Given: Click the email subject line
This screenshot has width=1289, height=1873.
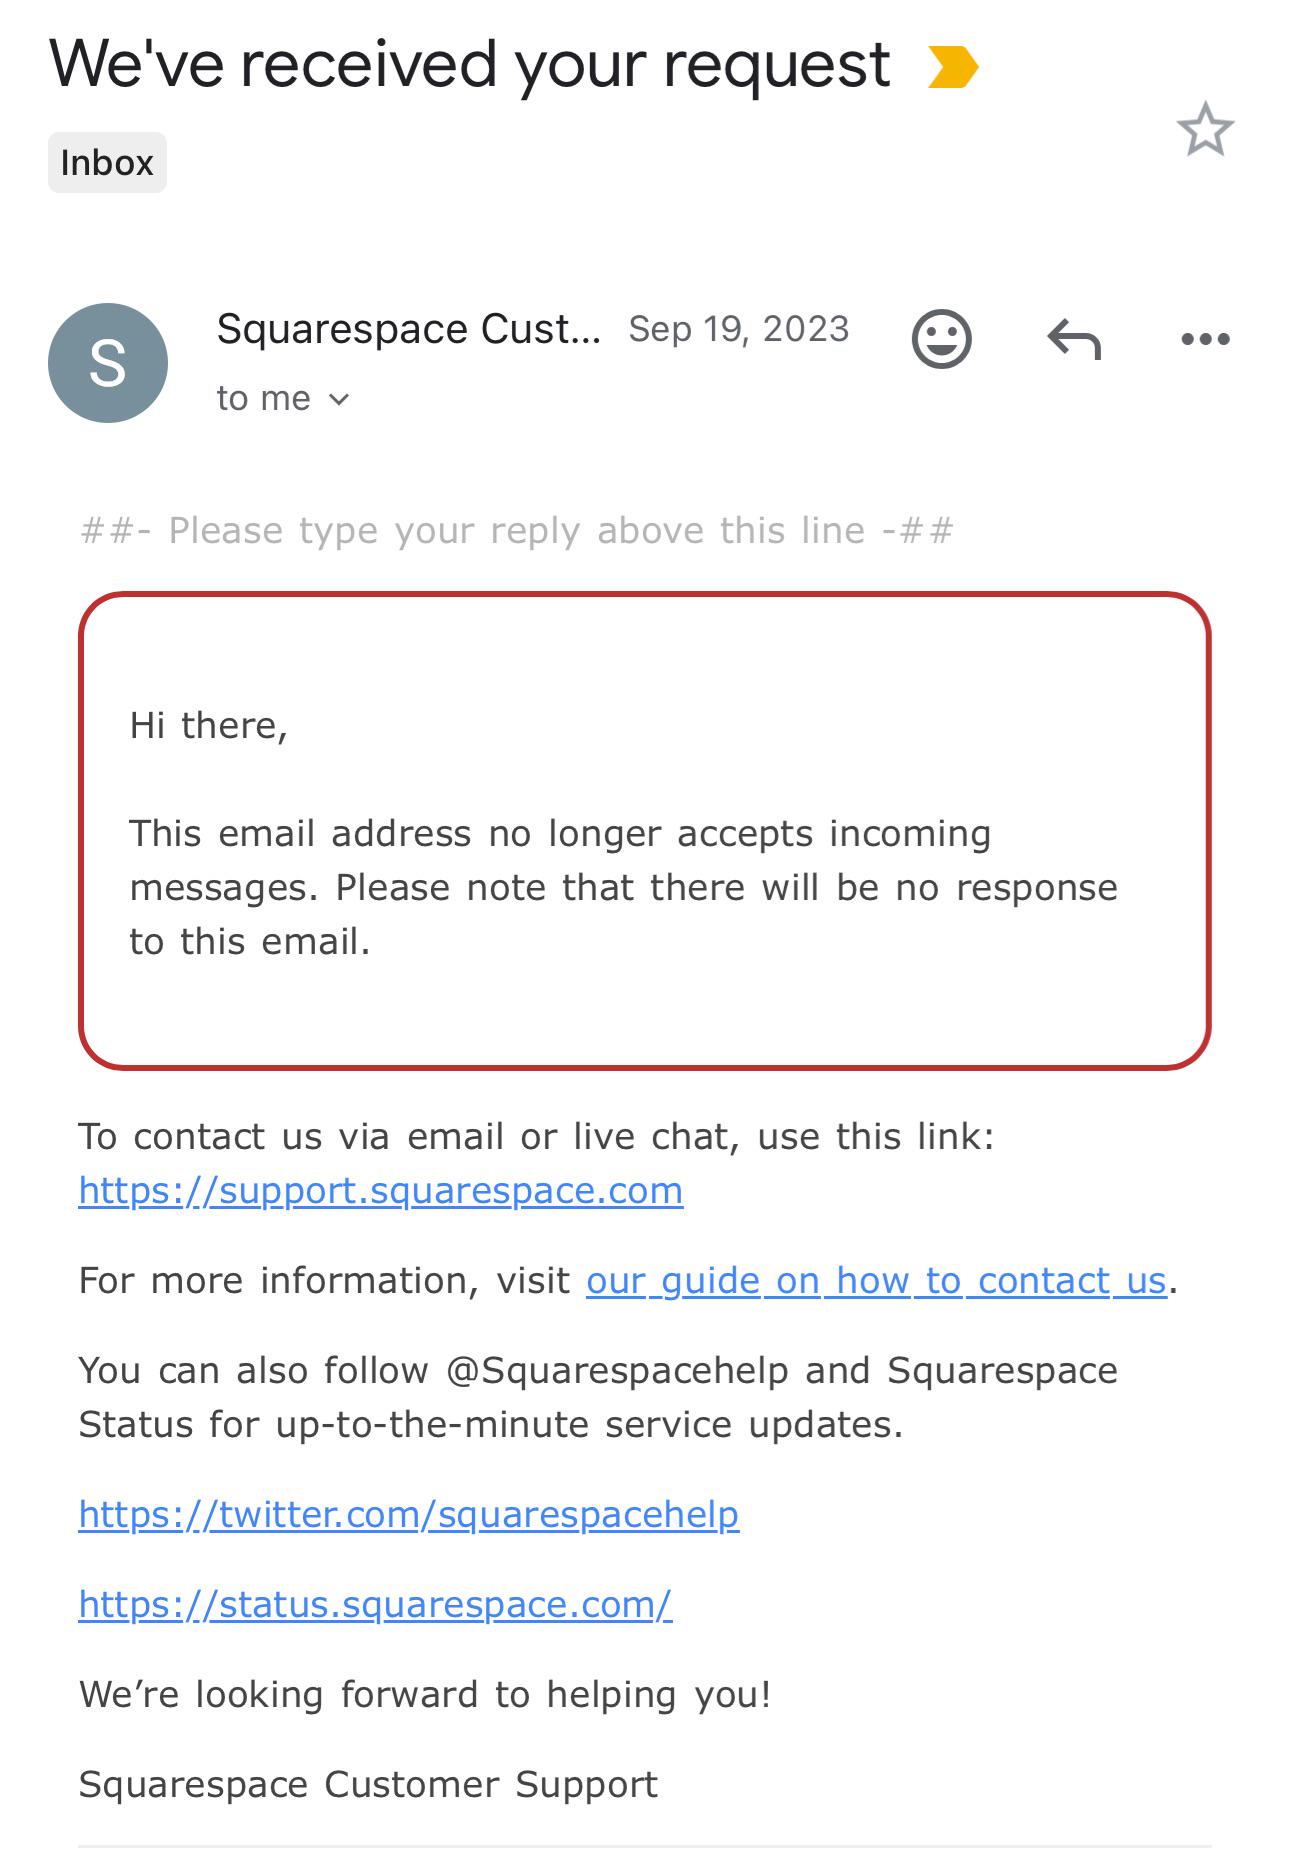Looking at the screenshot, I should [470, 63].
